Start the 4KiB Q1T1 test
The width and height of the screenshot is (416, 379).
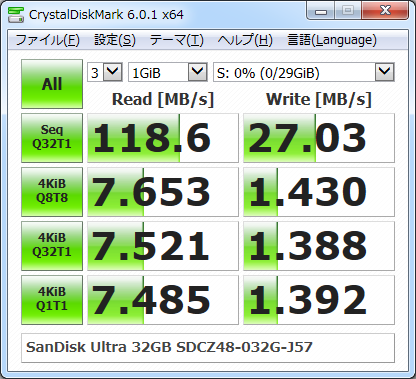tap(52, 300)
